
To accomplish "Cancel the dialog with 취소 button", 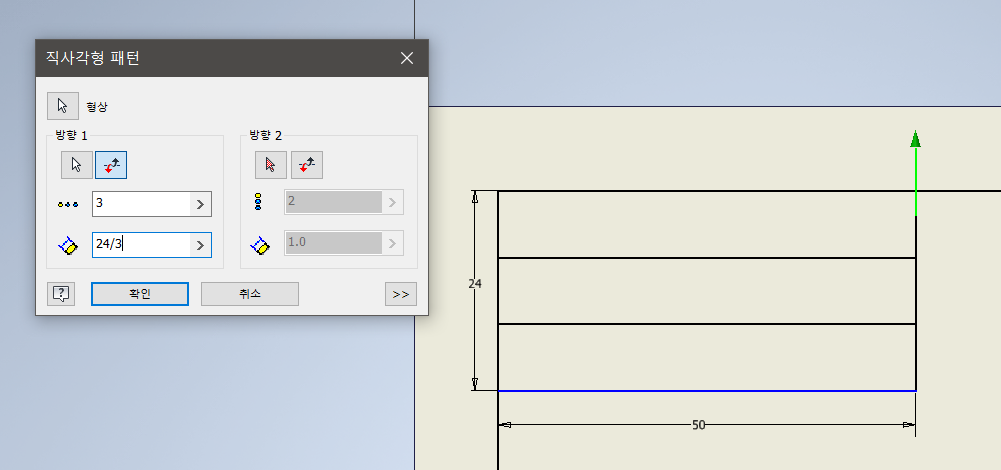I will coord(250,294).
